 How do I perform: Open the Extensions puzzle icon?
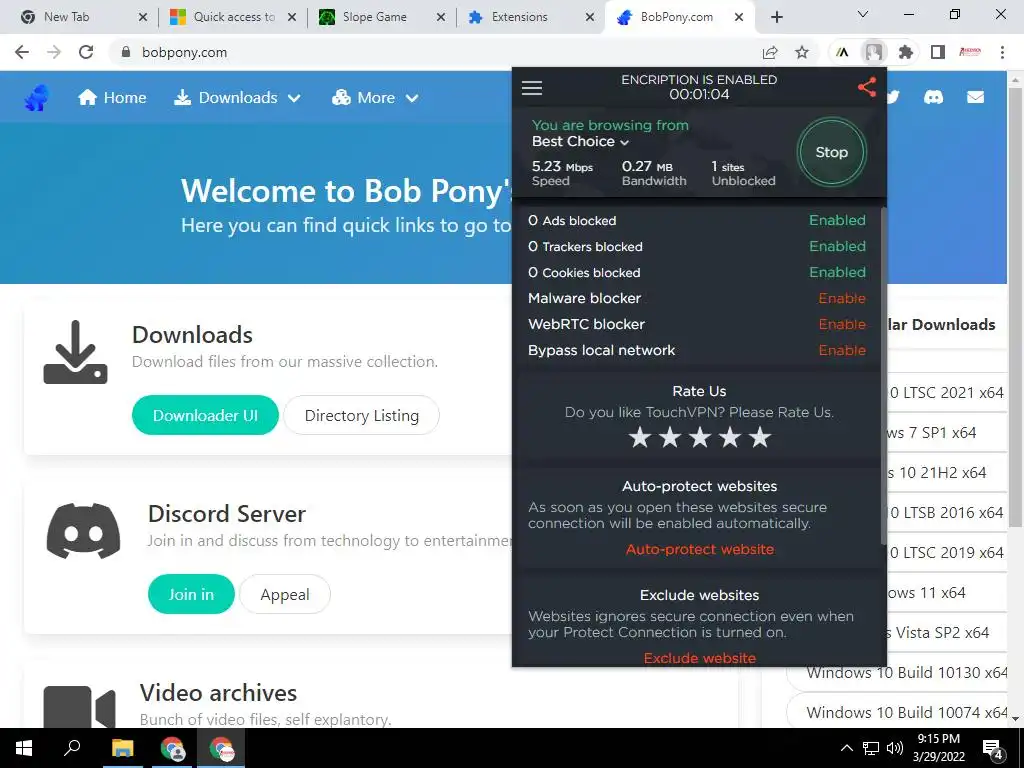point(905,52)
